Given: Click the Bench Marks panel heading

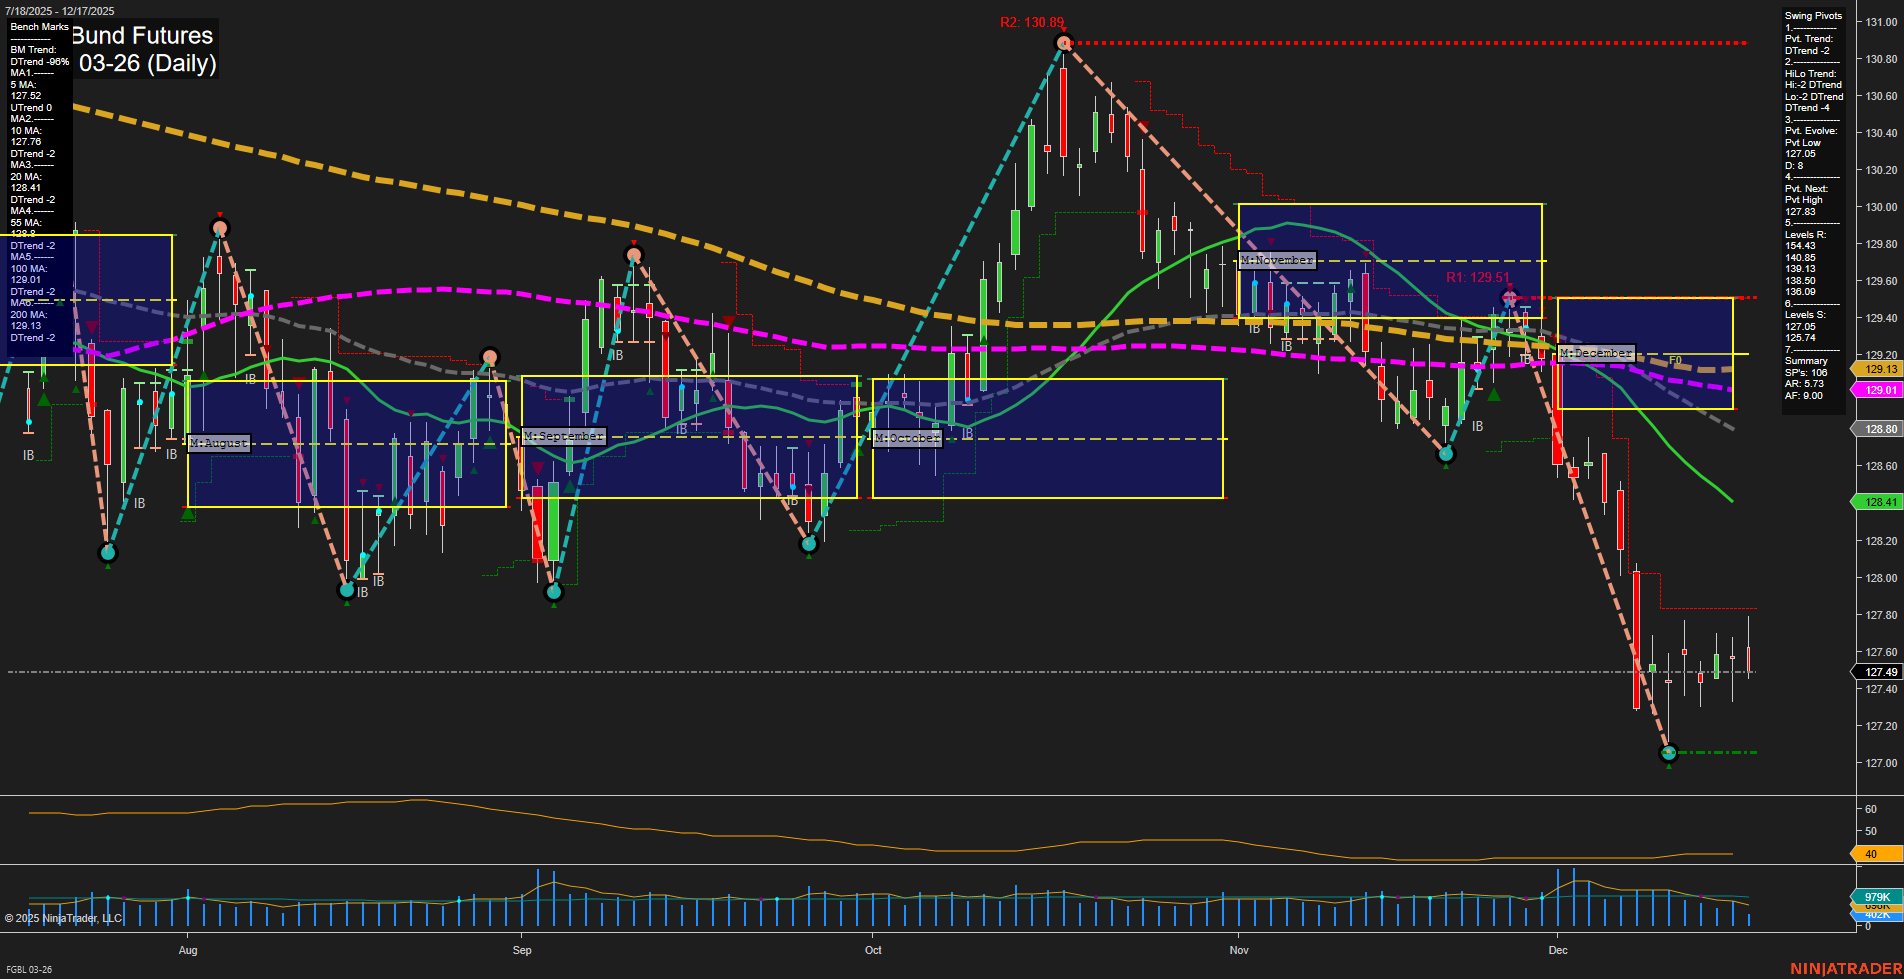Looking at the screenshot, I should pos(40,27).
